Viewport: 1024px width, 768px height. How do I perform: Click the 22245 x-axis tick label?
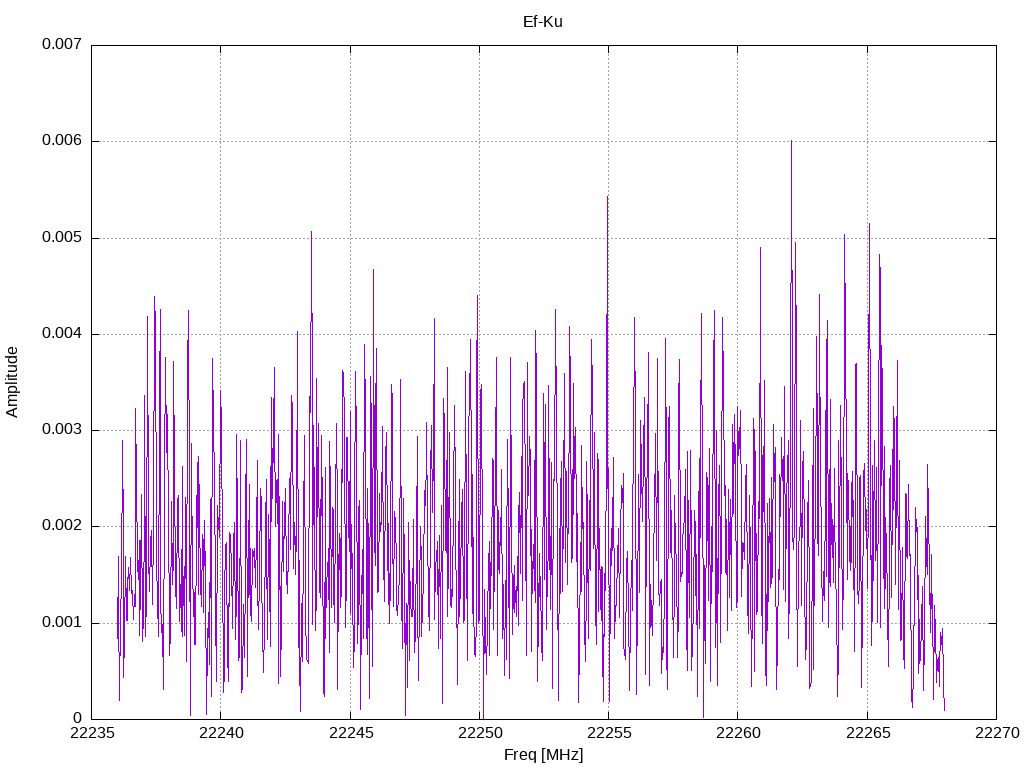point(351,733)
